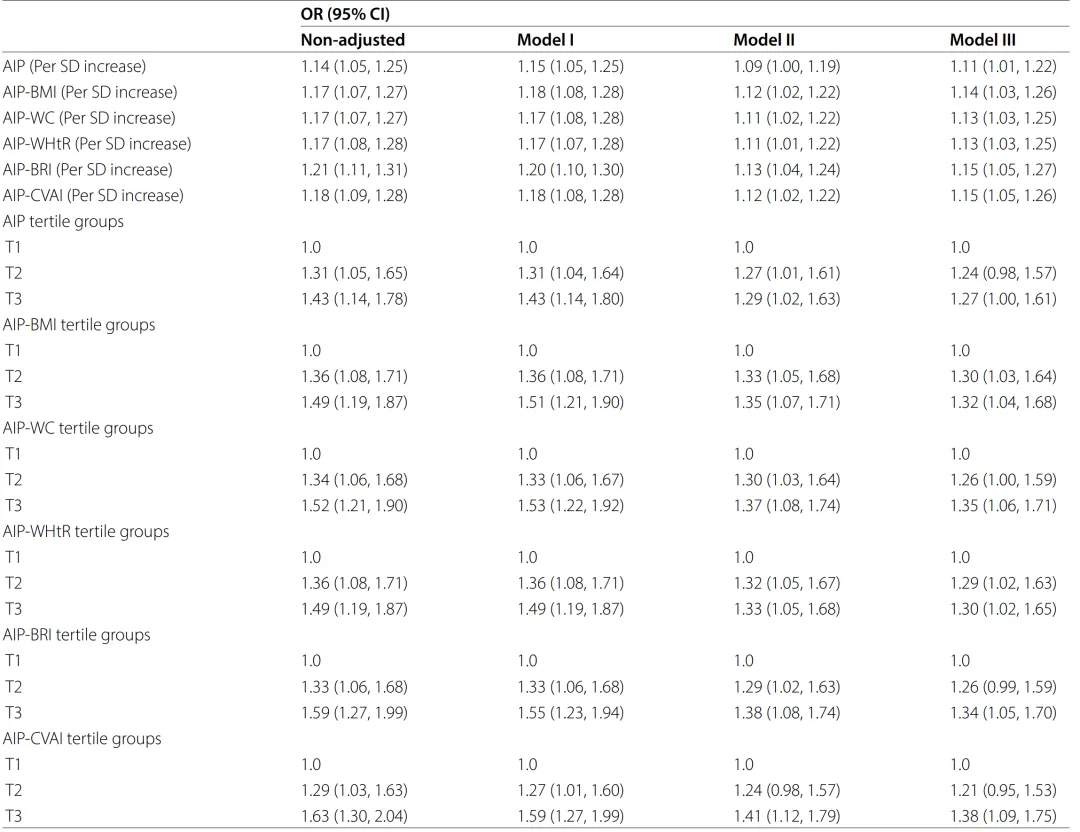The width and height of the screenshot is (1080, 832).
Task: Select the AIP-BRI (Per SD increase) label
Action: pyautogui.click(x=87, y=169)
